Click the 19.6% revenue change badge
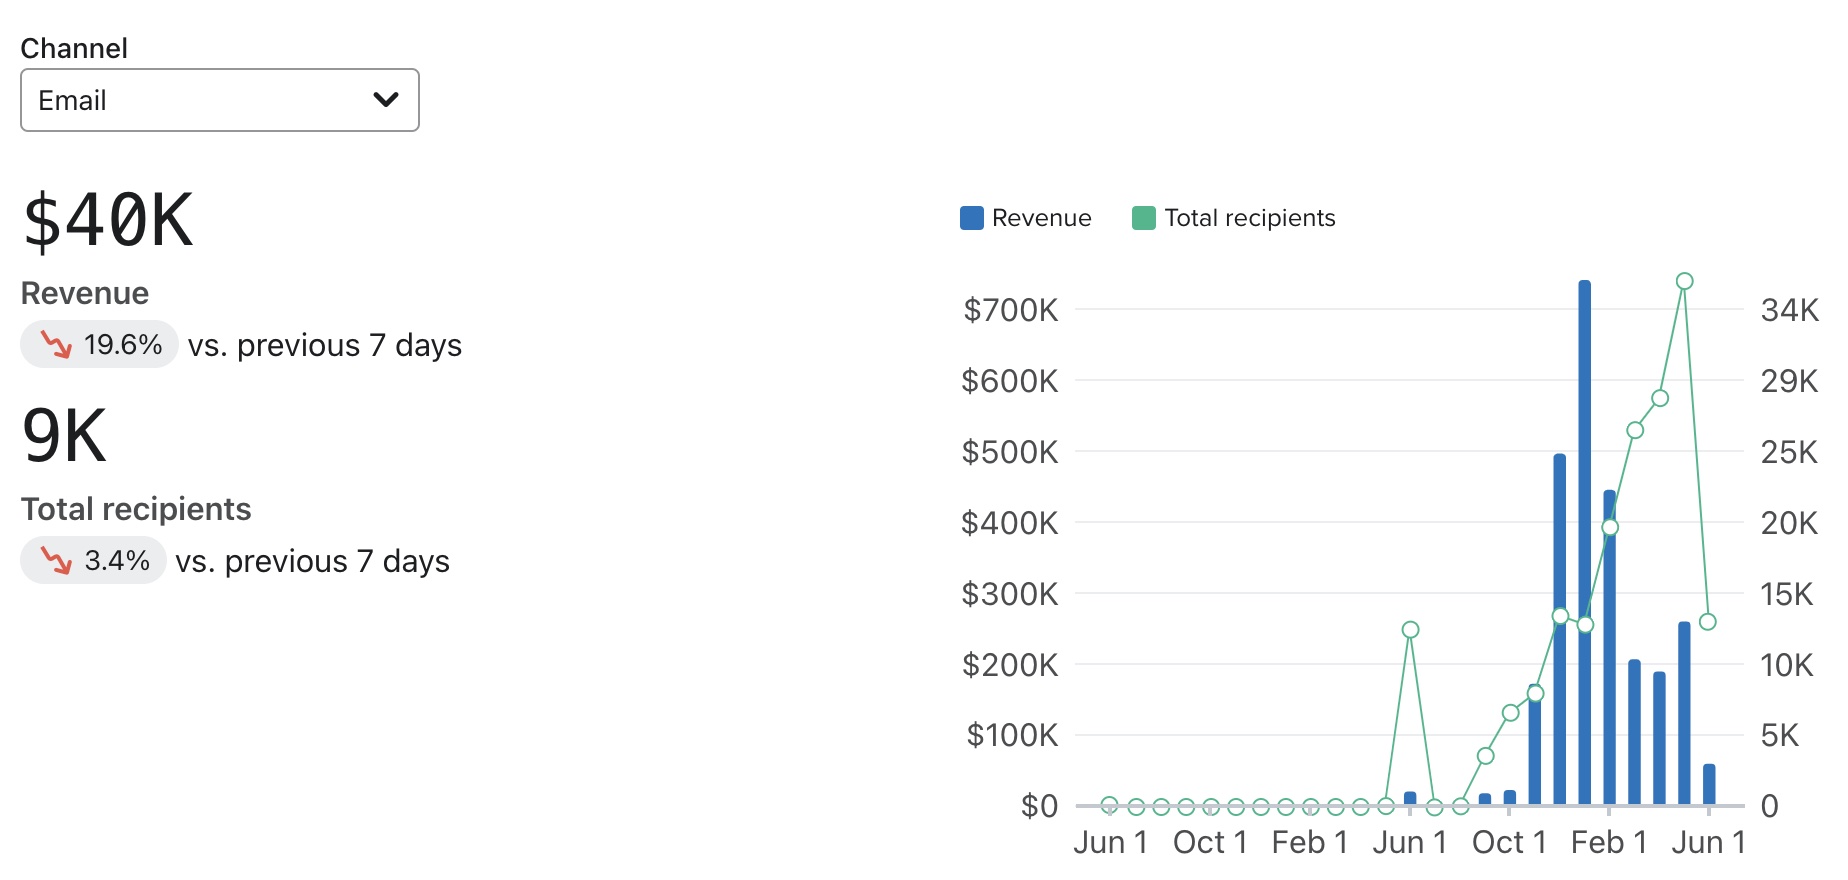Viewport: 1848px width, 880px height. pyautogui.click(x=100, y=345)
